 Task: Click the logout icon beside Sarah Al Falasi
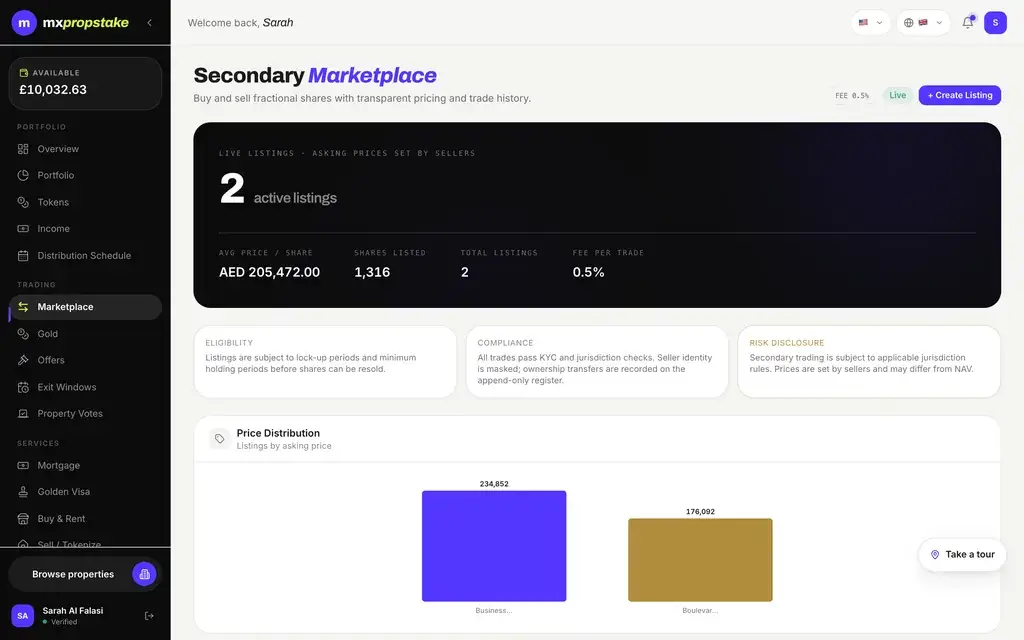[x=149, y=616]
